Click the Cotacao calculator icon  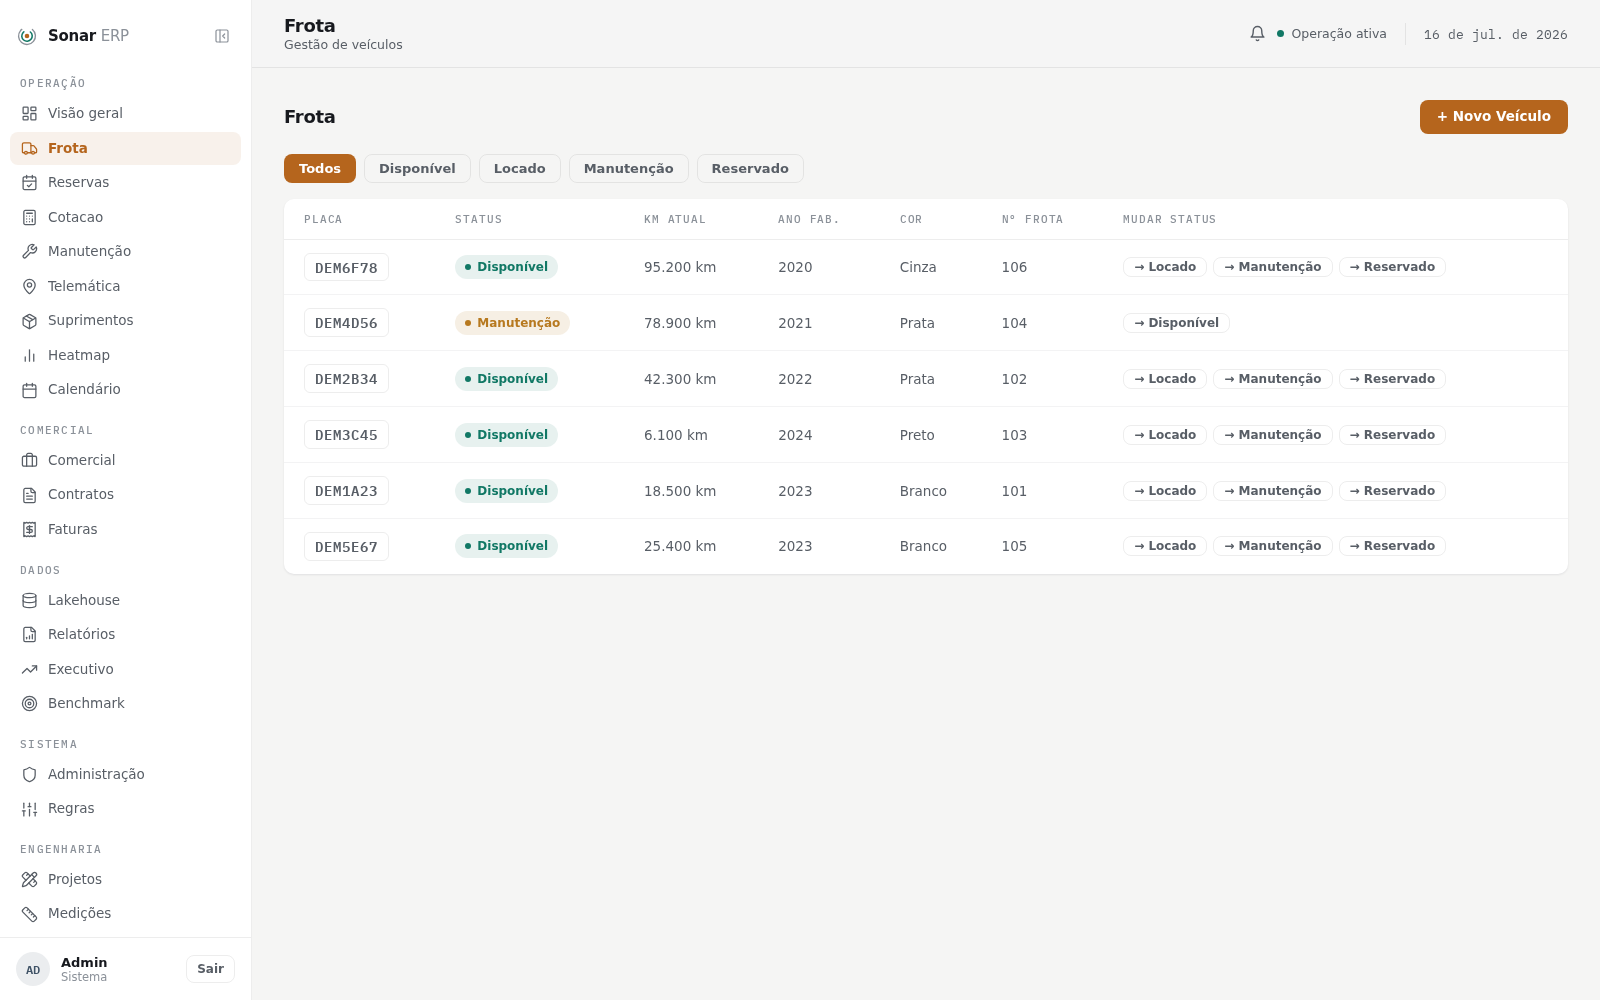click(x=30, y=217)
